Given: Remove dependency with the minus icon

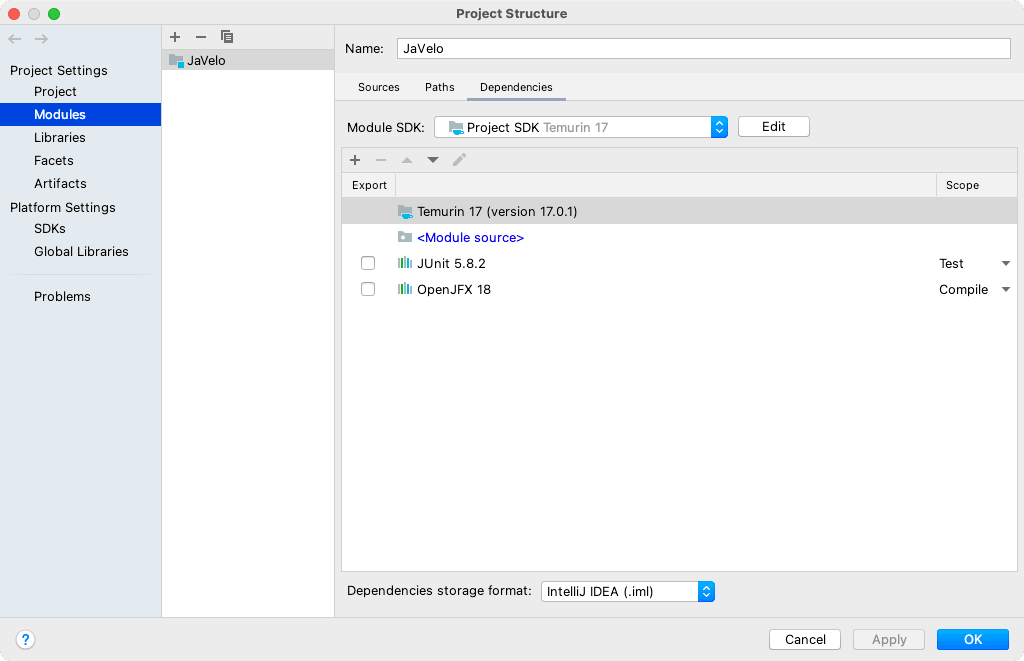Looking at the screenshot, I should click(x=381, y=160).
